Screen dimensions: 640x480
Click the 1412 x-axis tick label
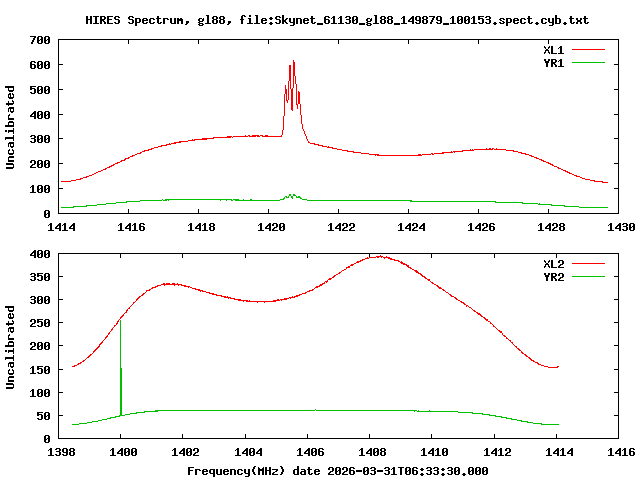(497, 452)
